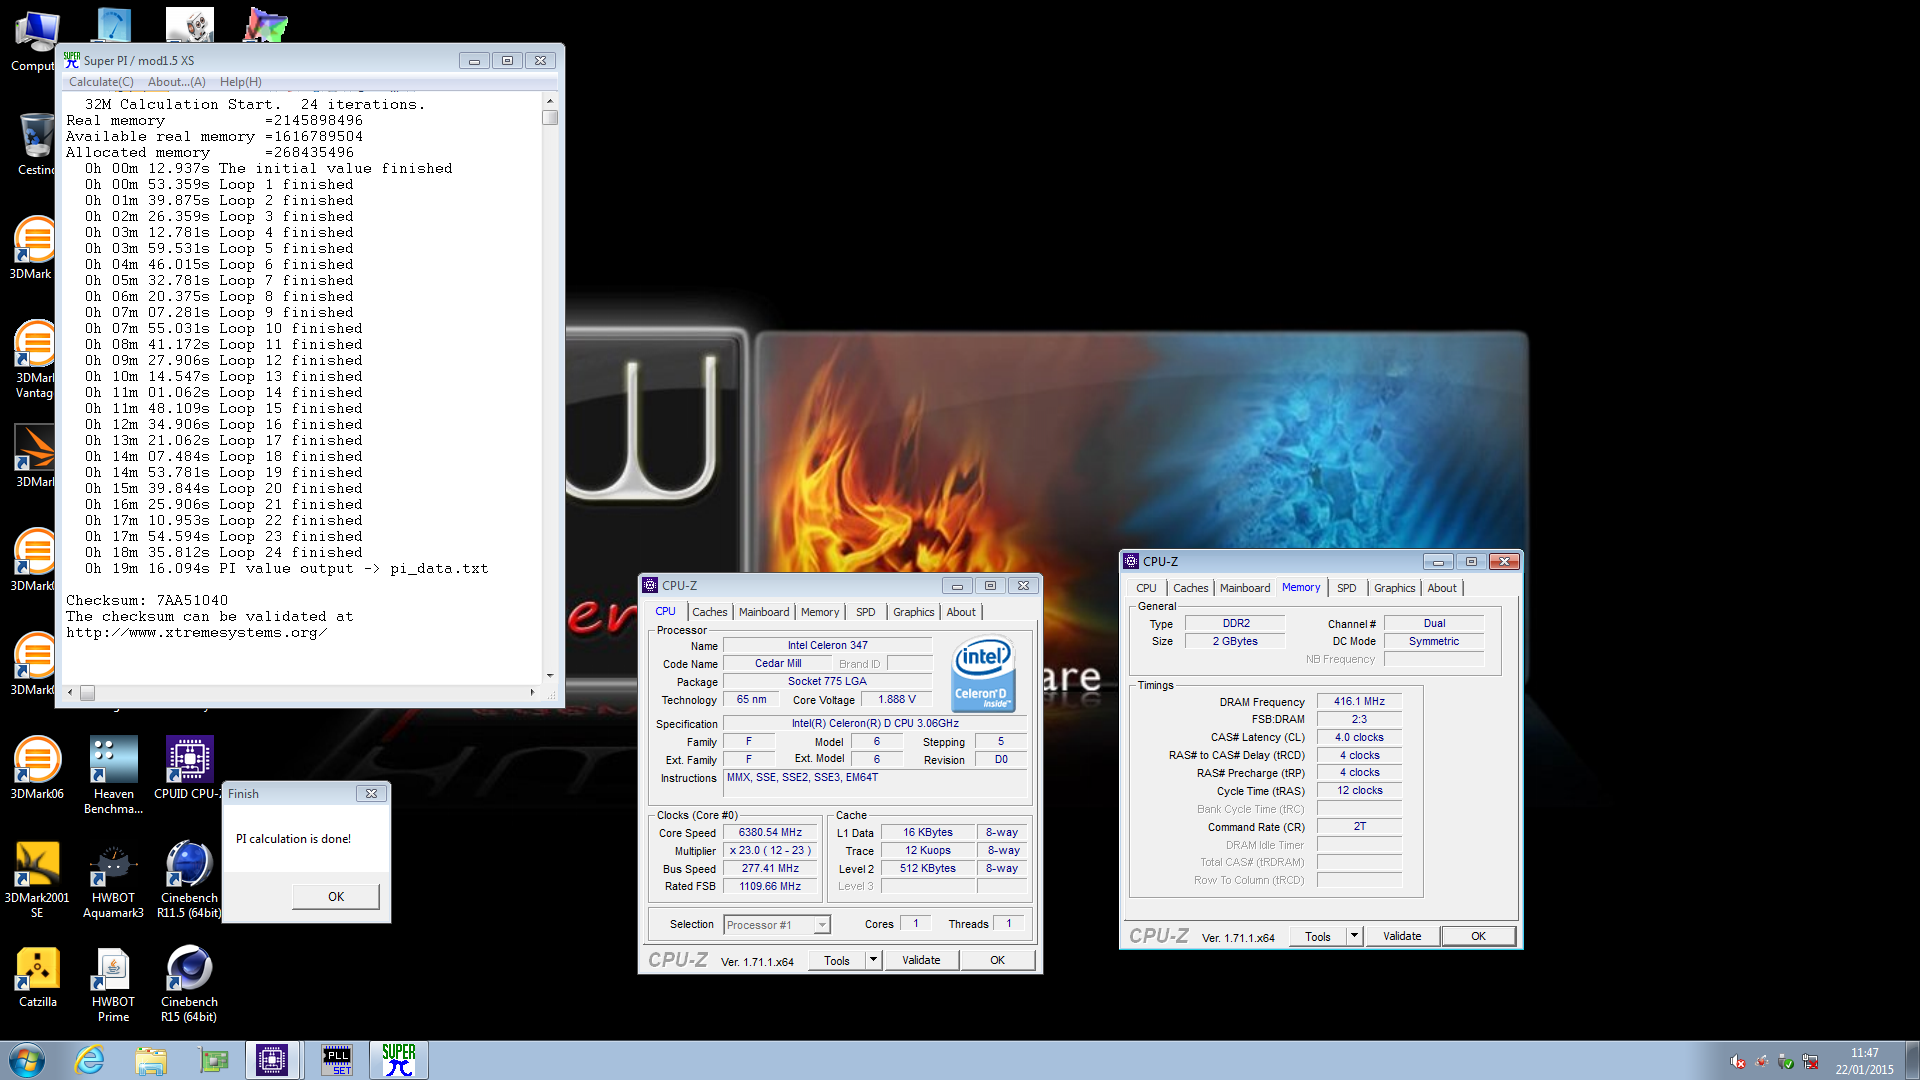Click multiplier value x 23.0 ( 12 - 23 )
The image size is (1920, 1080).
[x=770, y=851]
